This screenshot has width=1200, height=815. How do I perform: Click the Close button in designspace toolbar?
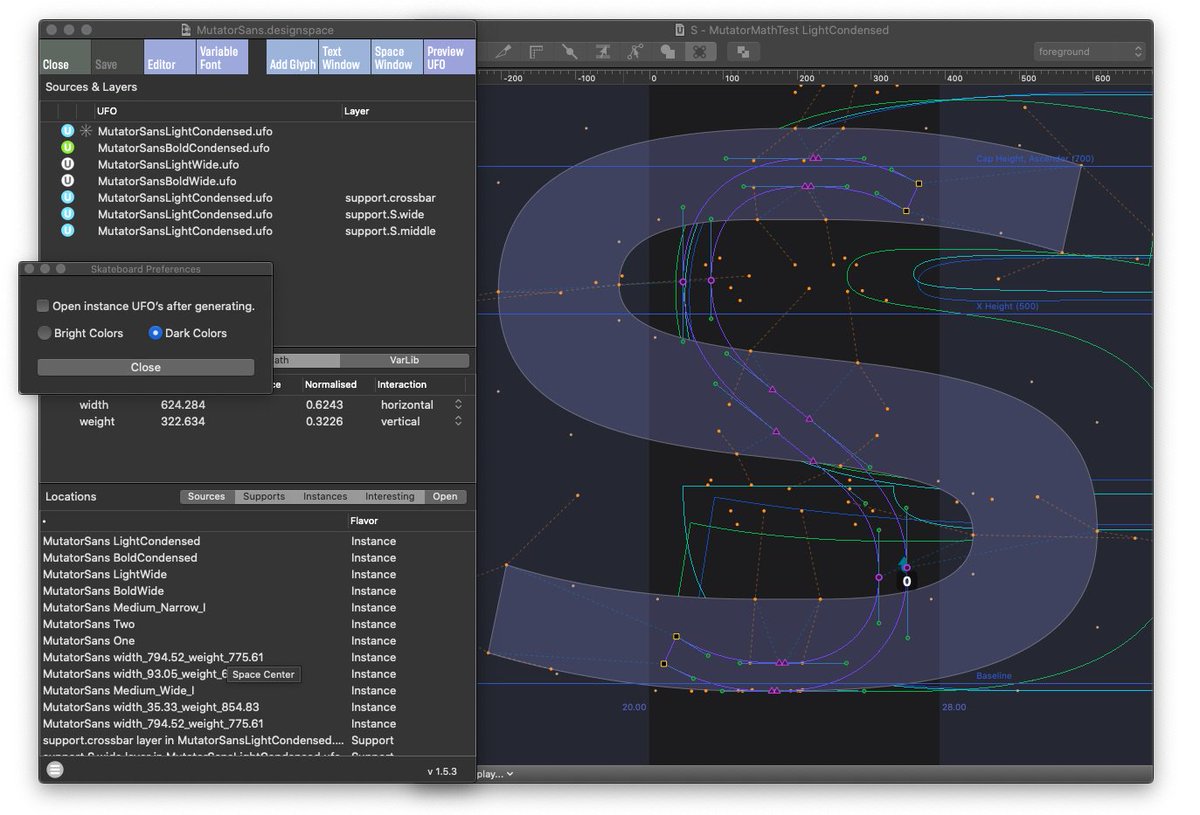point(65,57)
